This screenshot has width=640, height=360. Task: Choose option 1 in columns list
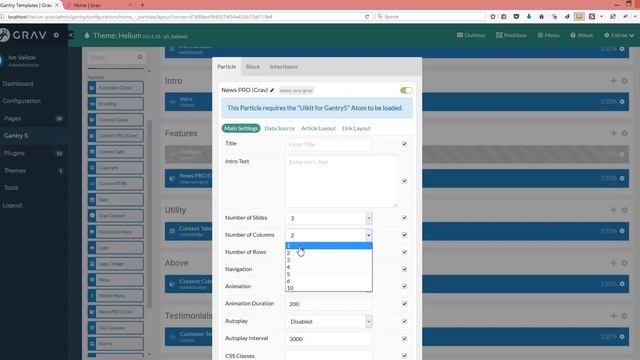(x=329, y=246)
